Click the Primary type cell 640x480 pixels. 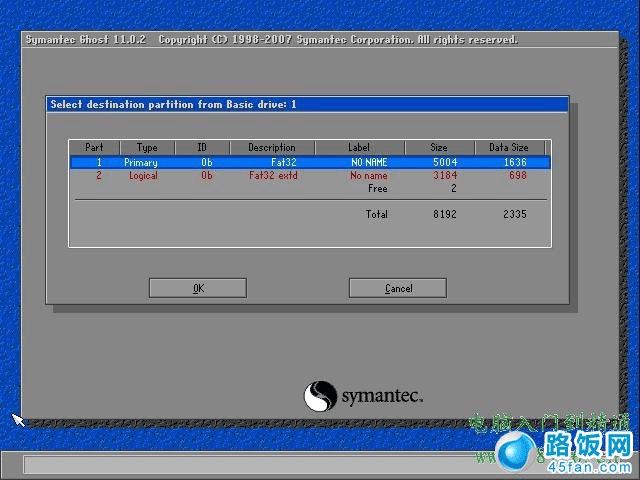141,162
